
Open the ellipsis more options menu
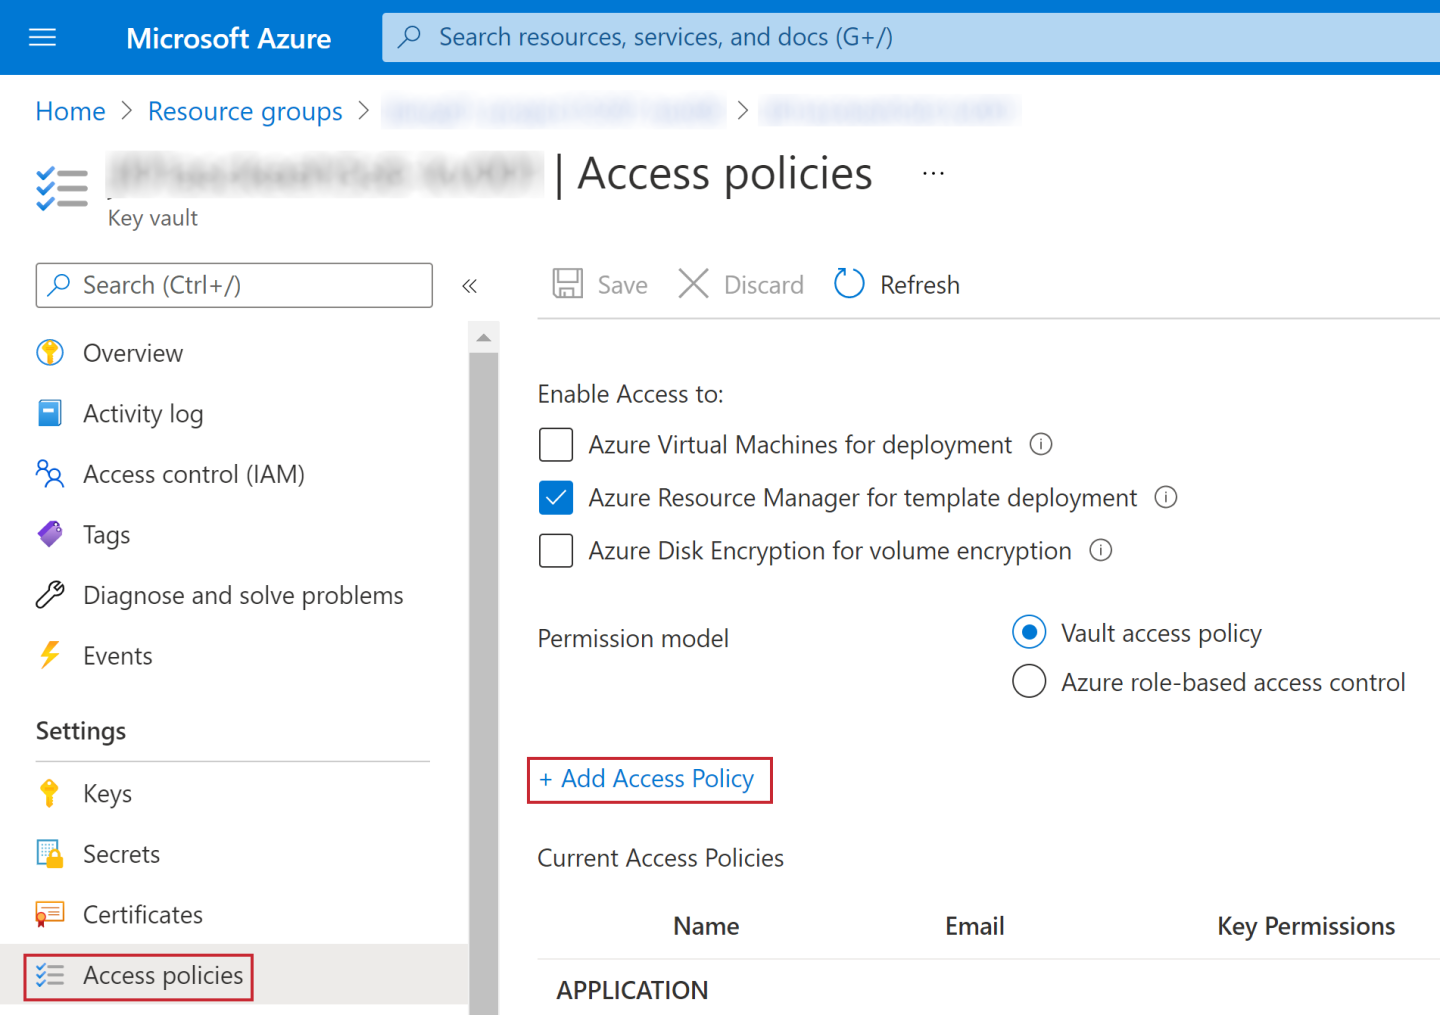tap(933, 173)
